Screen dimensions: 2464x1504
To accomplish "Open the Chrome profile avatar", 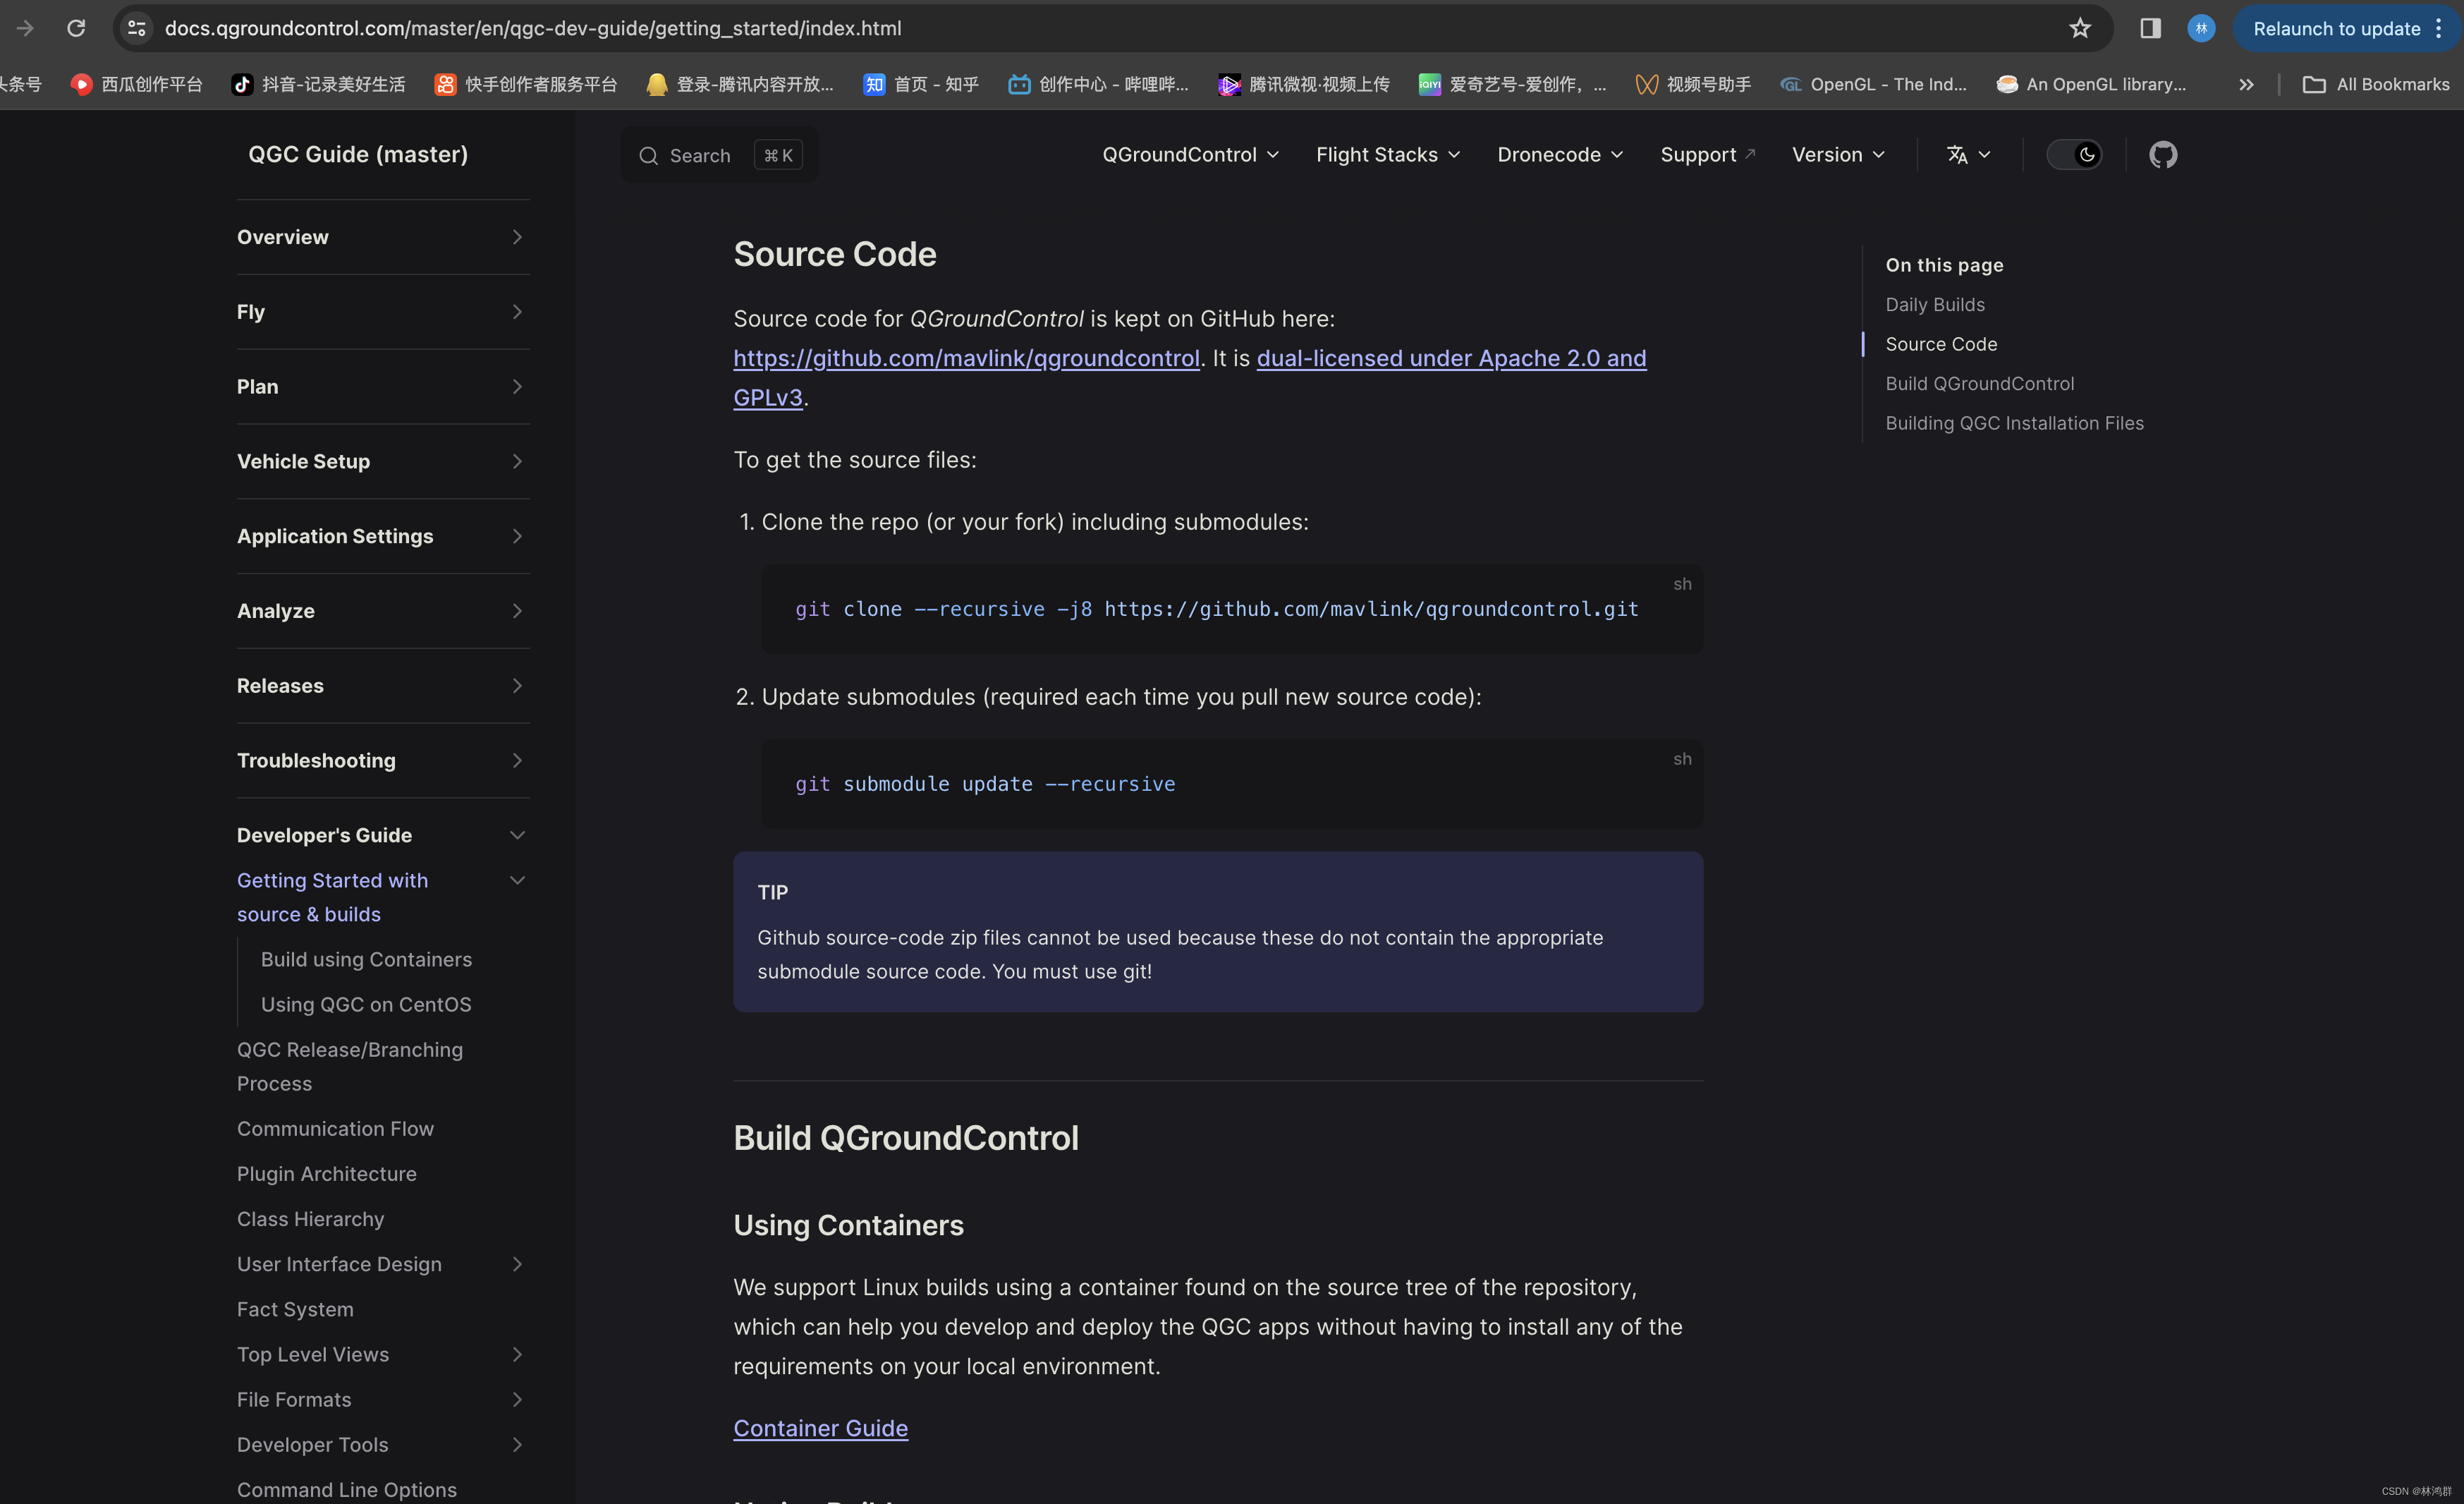I will tap(2201, 28).
